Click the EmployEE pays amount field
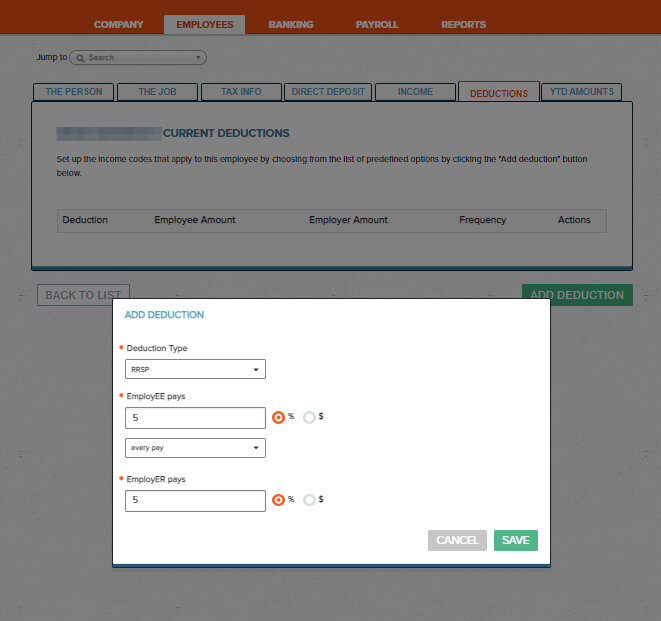 [x=195, y=418]
